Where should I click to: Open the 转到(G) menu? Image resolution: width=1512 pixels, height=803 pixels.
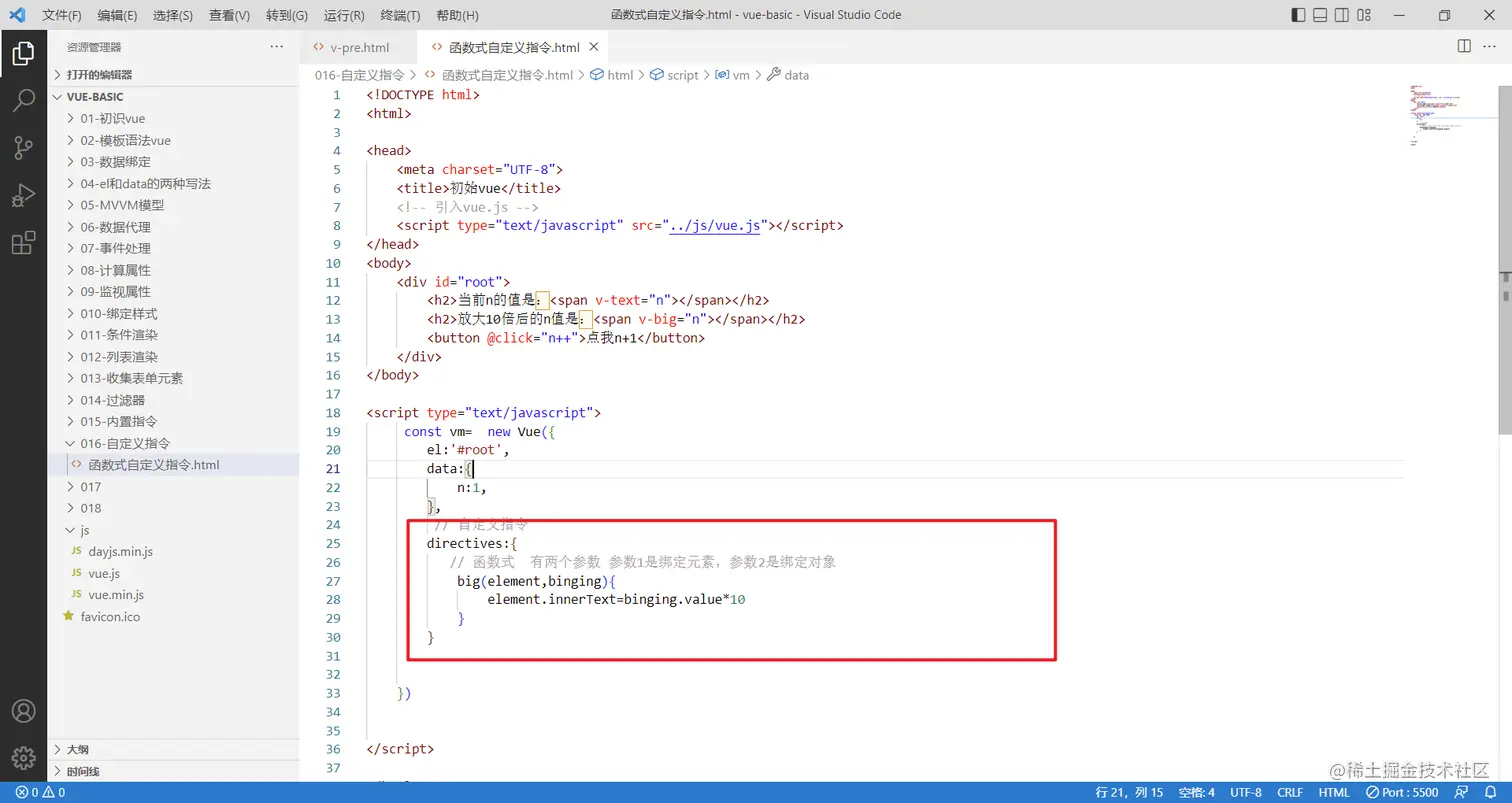(287, 15)
